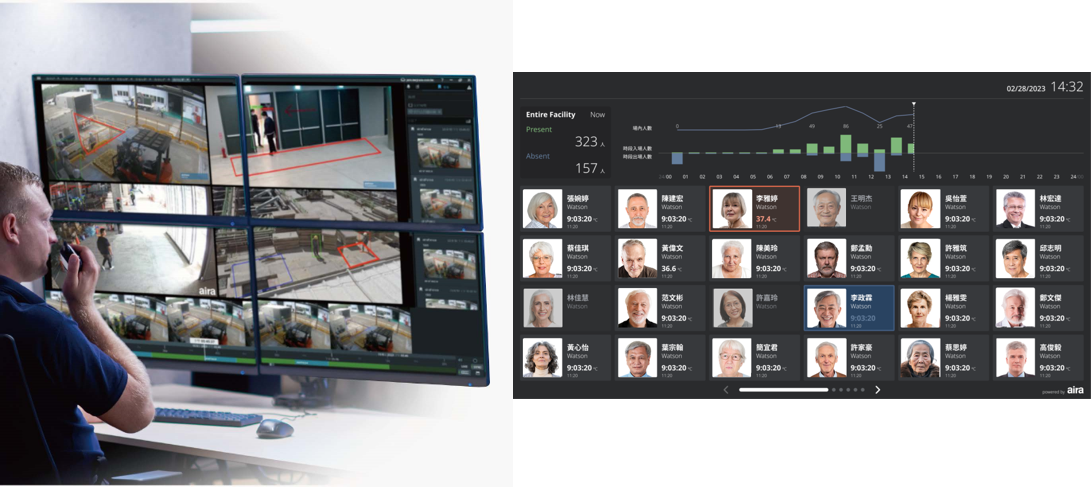Open the forklift camera feed
The width and height of the screenshot is (1091, 487).
pyautogui.click(x=122, y=133)
